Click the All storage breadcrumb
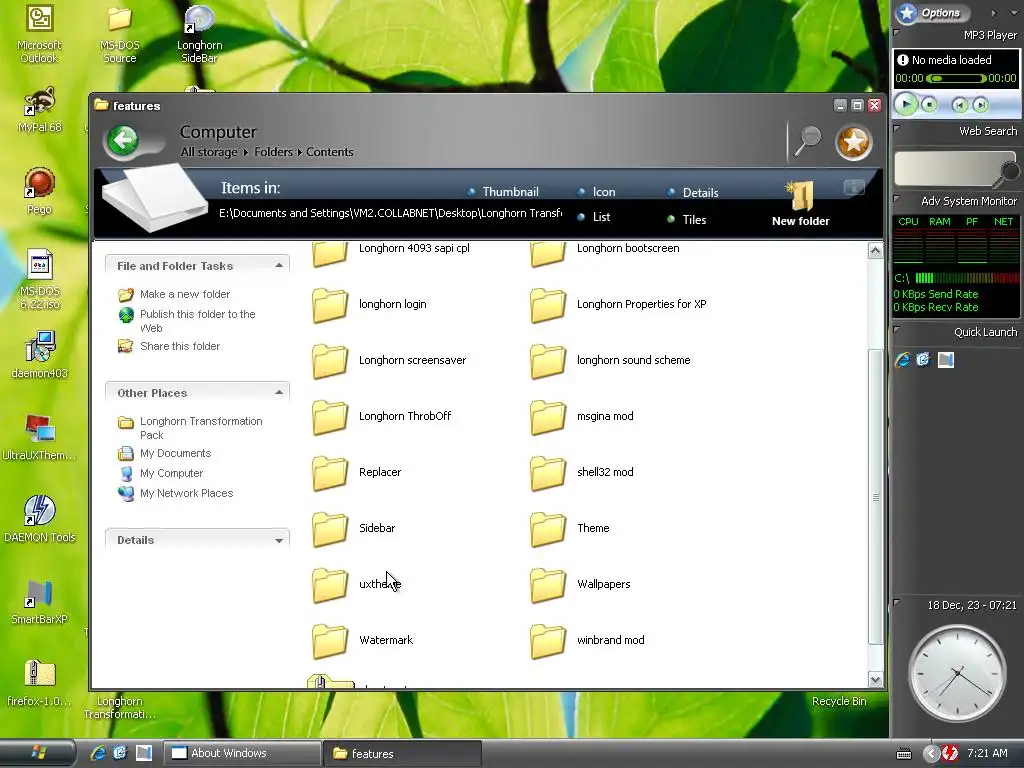Viewport: 1024px width, 768px height. pos(209,152)
